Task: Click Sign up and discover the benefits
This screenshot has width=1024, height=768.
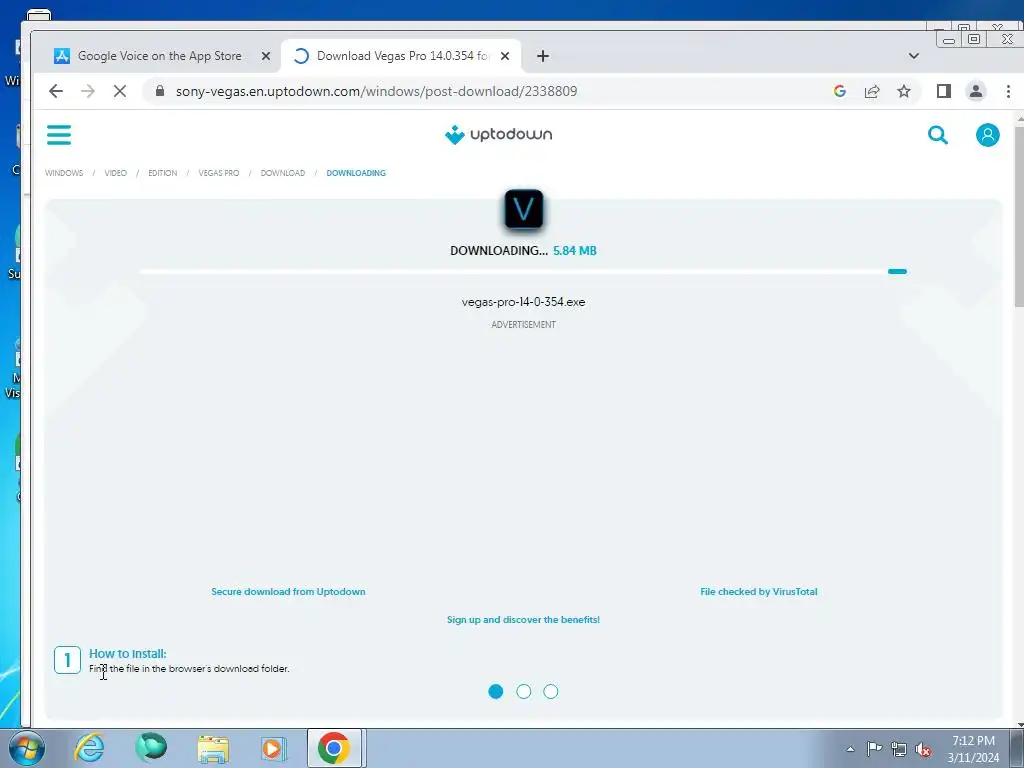Action: click(x=523, y=620)
